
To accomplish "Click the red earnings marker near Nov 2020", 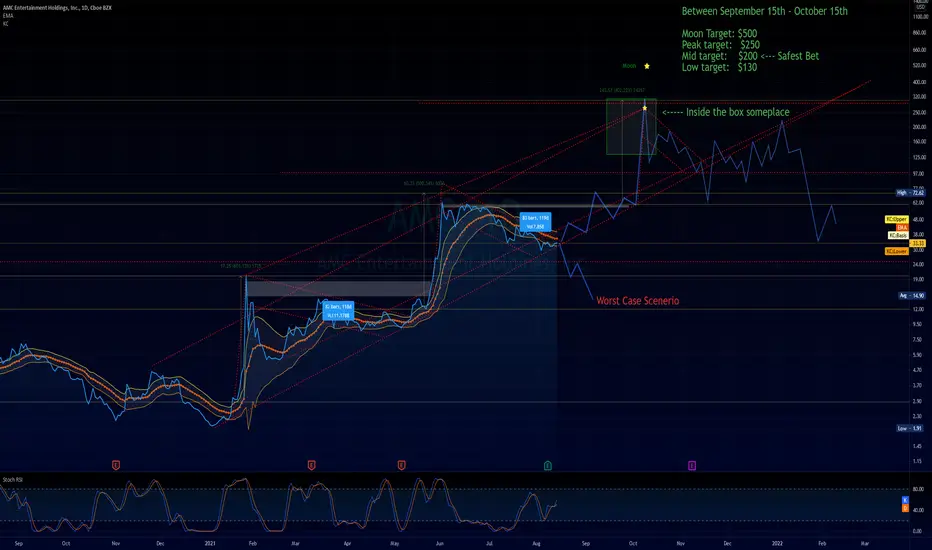I will 116,466.
